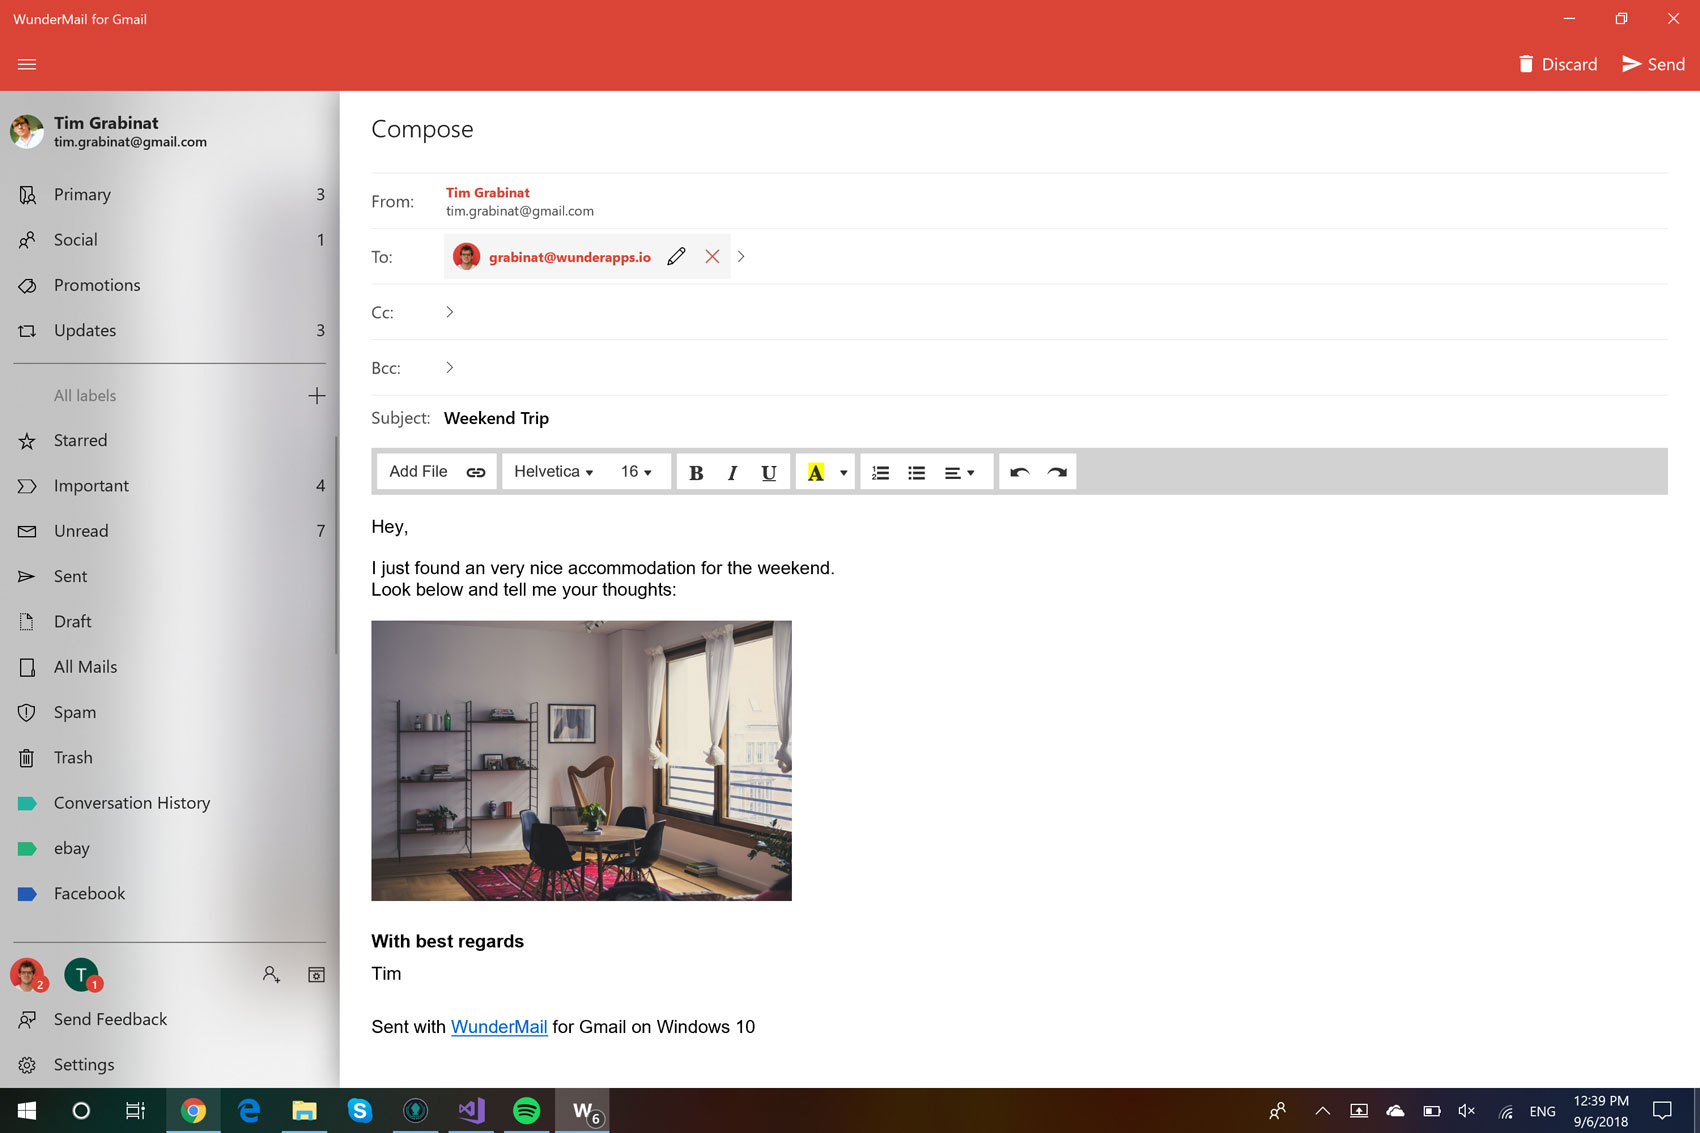Click the add account icon
This screenshot has height=1133, width=1700.
(271, 974)
